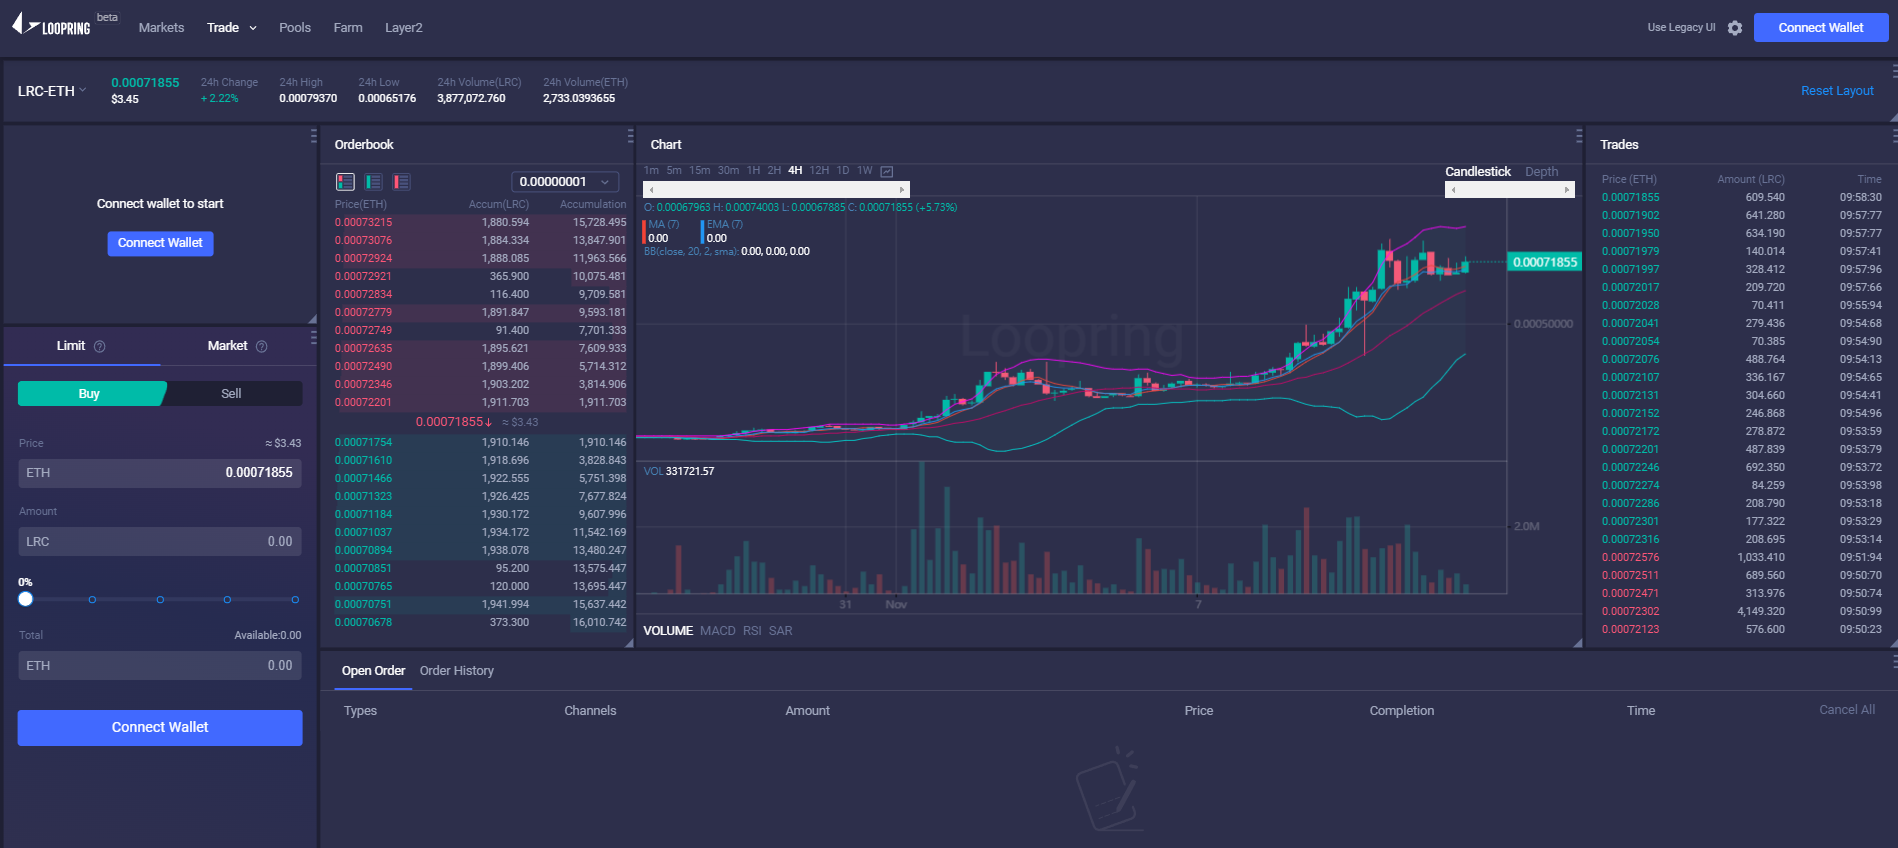This screenshot has width=1898, height=848.
Task: Click the Reset Layout link
Action: click(x=1838, y=91)
